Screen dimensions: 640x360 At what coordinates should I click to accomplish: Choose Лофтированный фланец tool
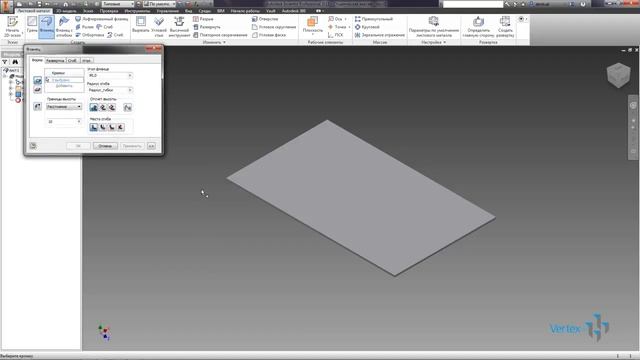click(x=102, y=19)
